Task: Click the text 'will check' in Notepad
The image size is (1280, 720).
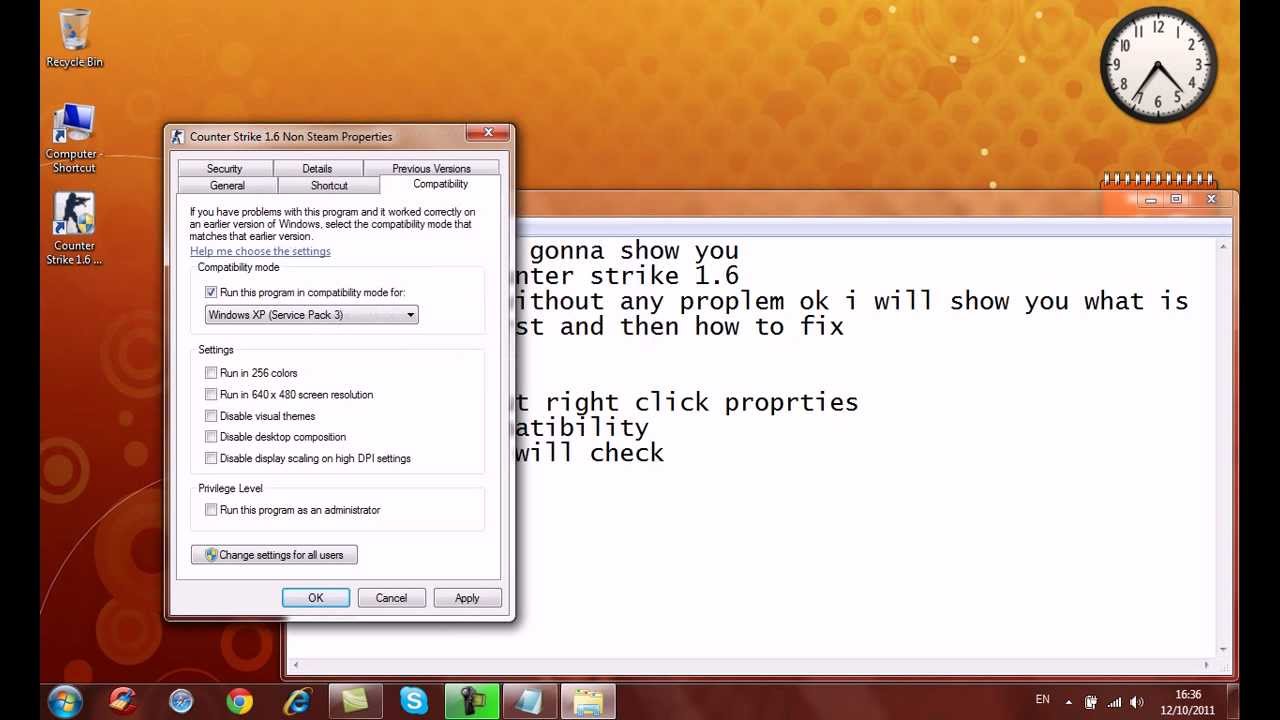Action: [x=589, y=453]
